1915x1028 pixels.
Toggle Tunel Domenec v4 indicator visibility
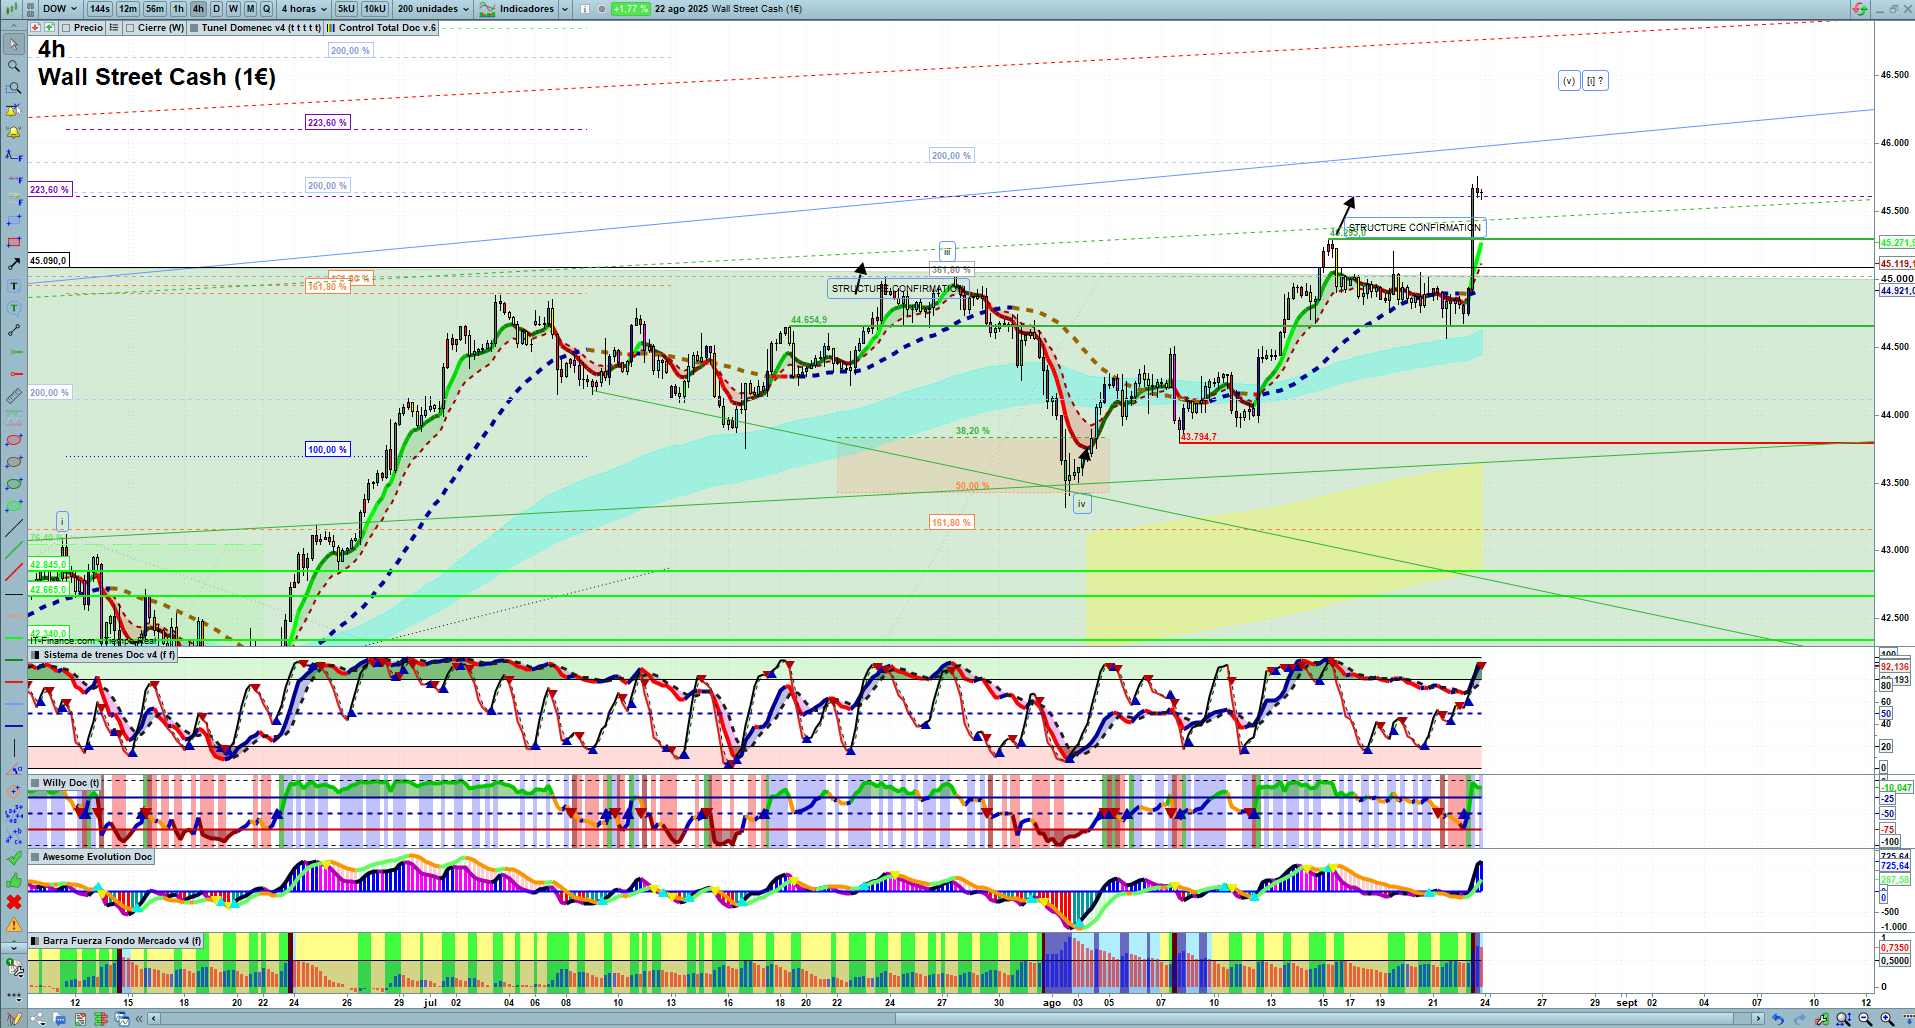[194, 28]
